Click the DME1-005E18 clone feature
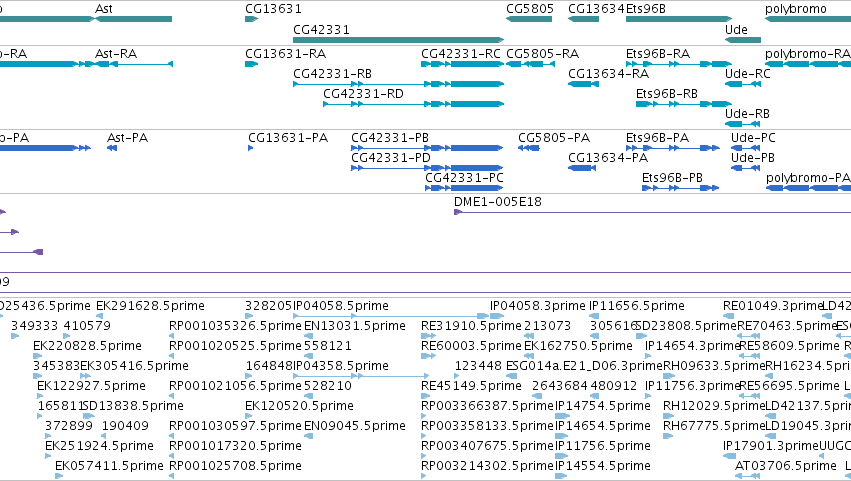Image resolution: width=851 pixels, height=481 pixels. pos(498,202)
